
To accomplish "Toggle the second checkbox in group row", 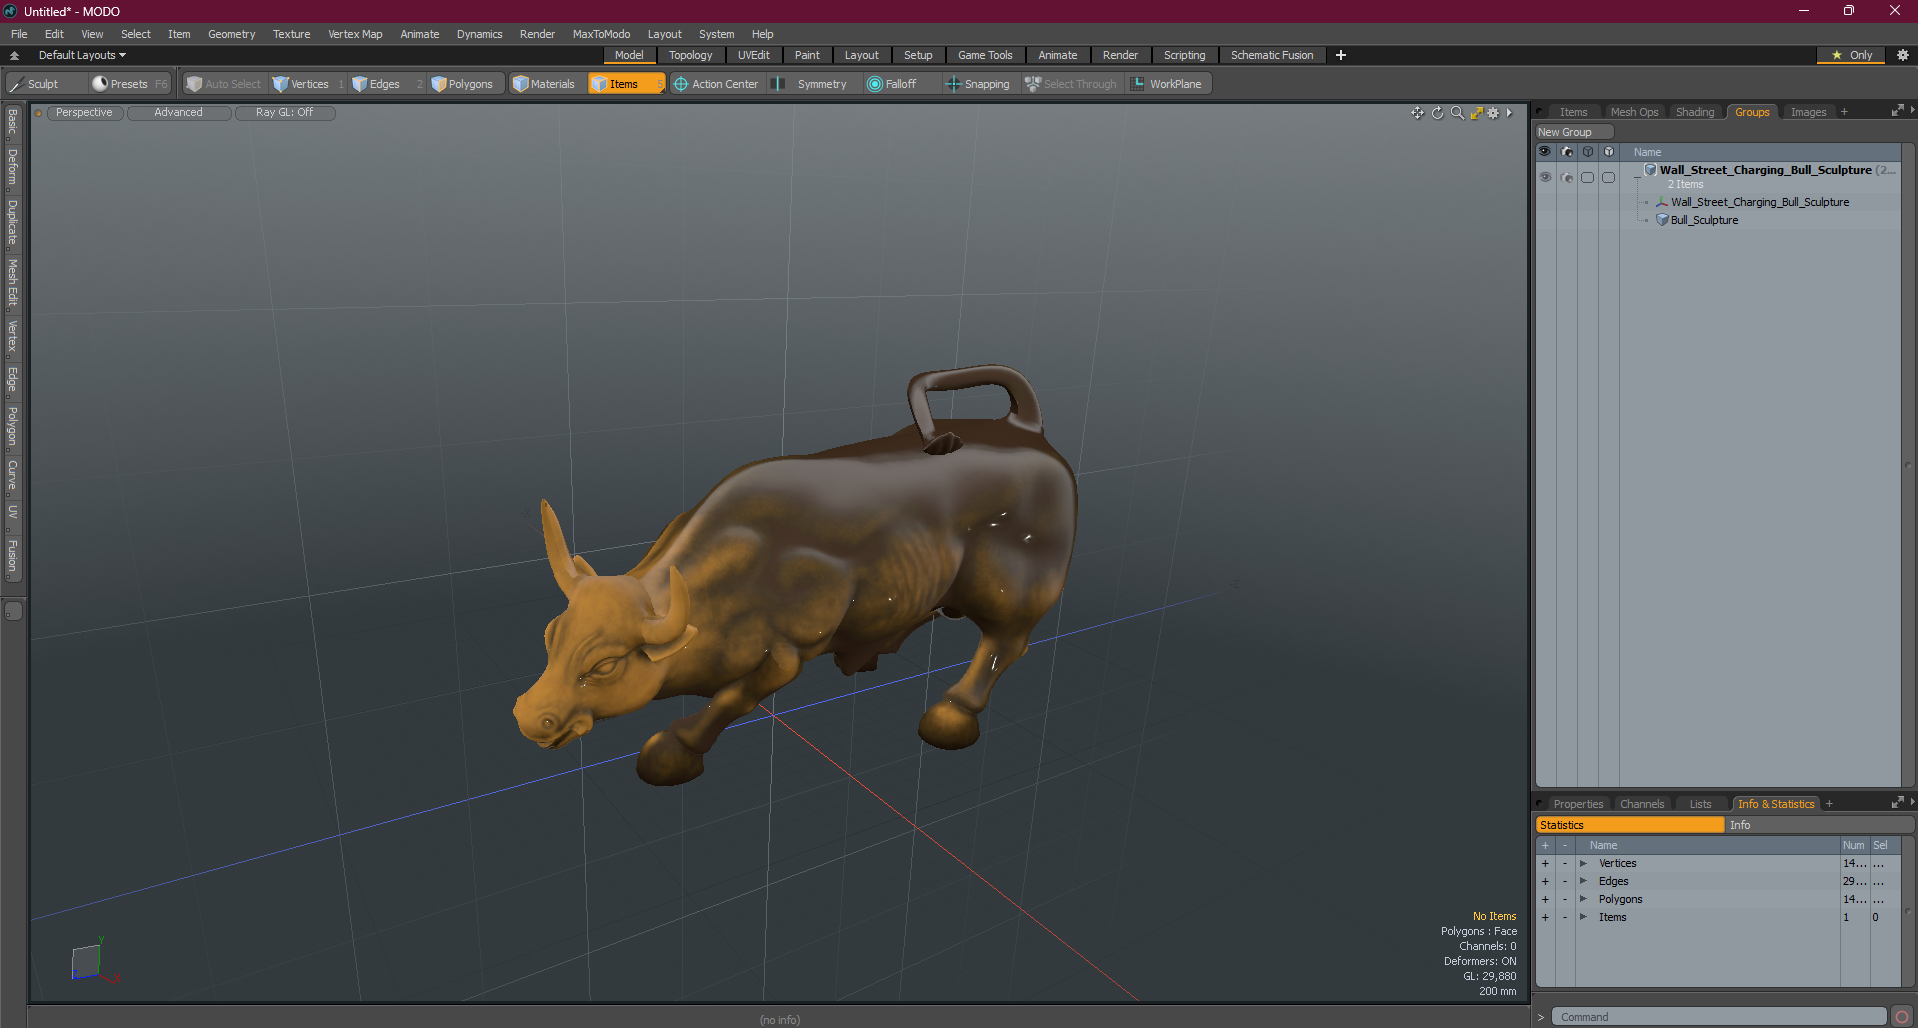I will (x=1608, y=177).
